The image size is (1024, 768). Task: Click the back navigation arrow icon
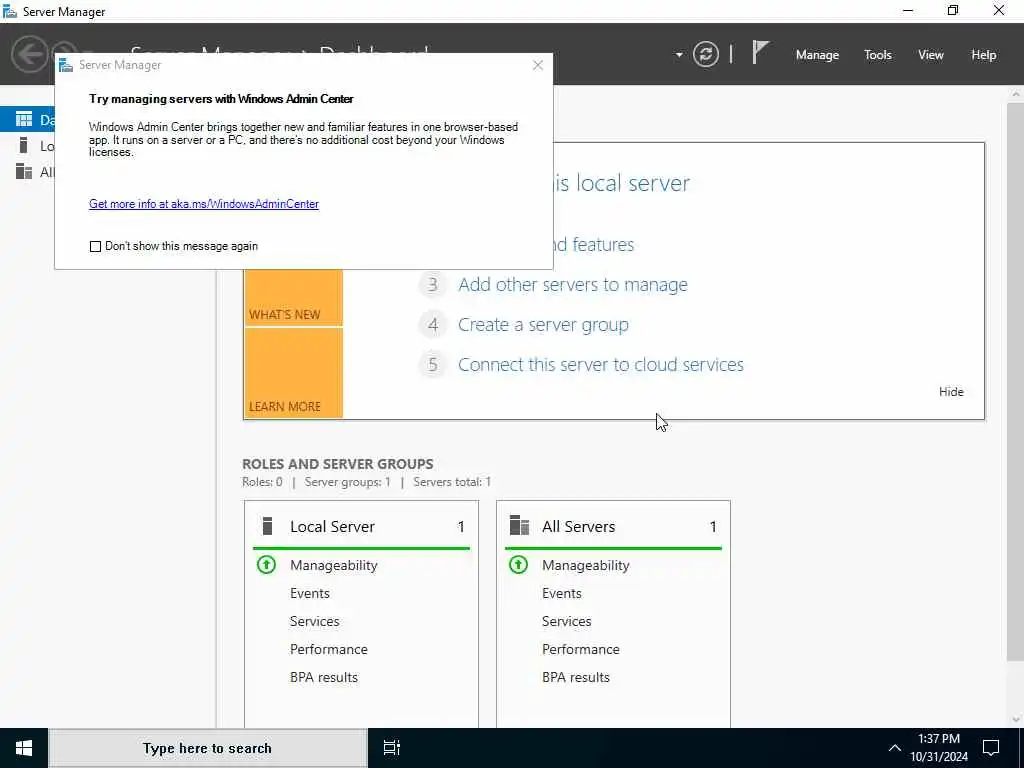(29, 54)
